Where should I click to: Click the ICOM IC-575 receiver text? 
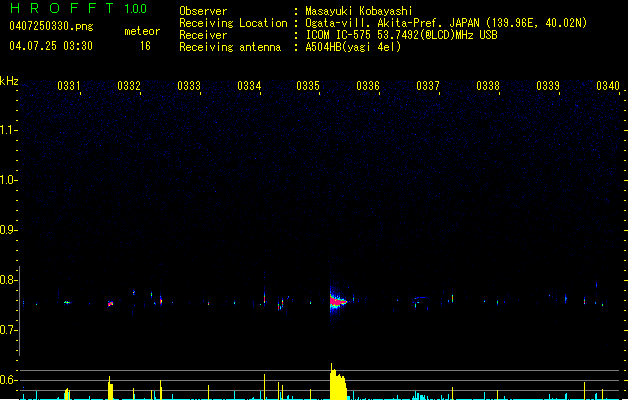pos(401,35)
